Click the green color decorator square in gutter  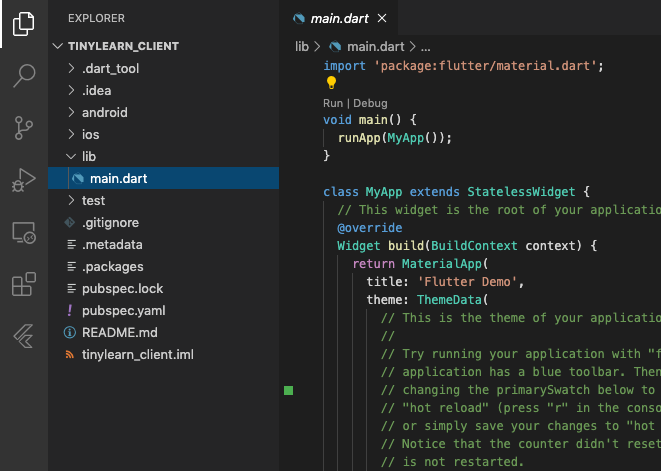(288, 390)
